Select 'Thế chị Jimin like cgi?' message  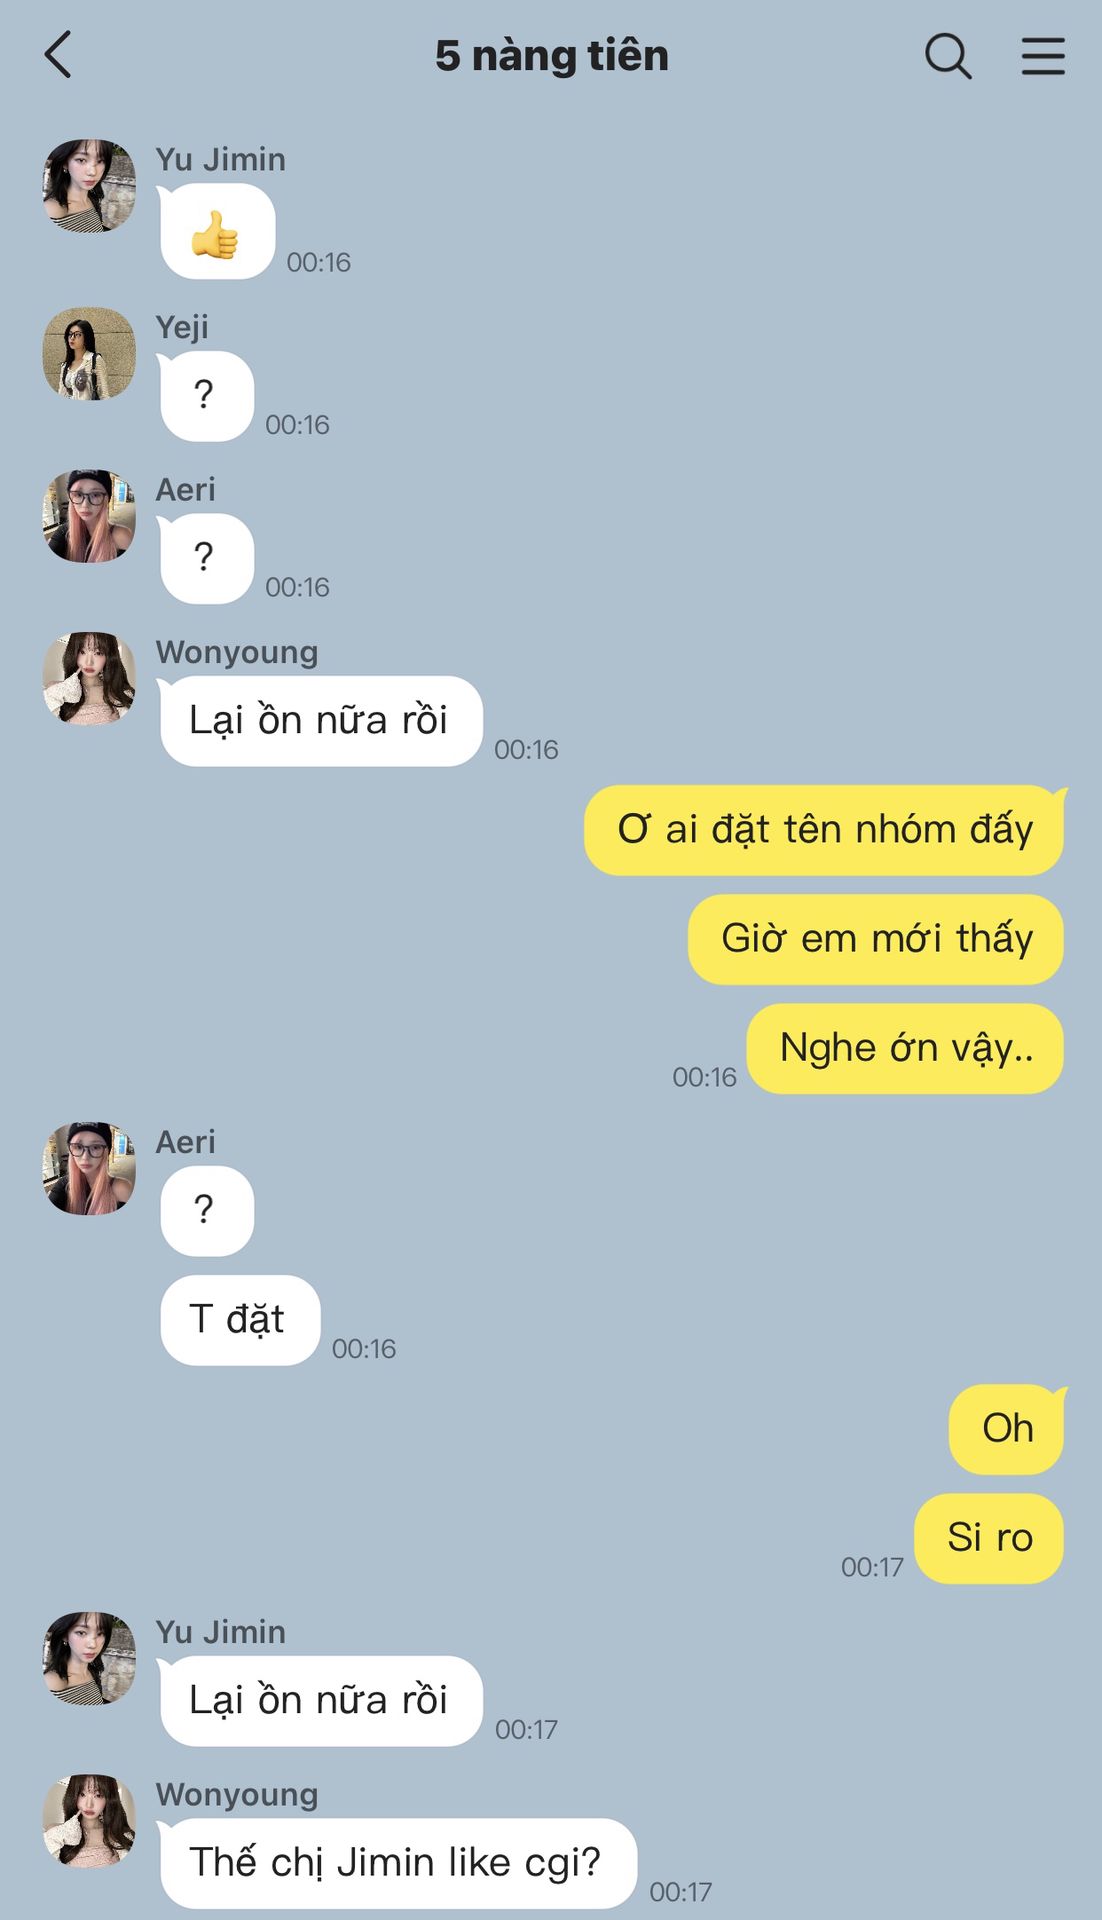click(397, 1863)
